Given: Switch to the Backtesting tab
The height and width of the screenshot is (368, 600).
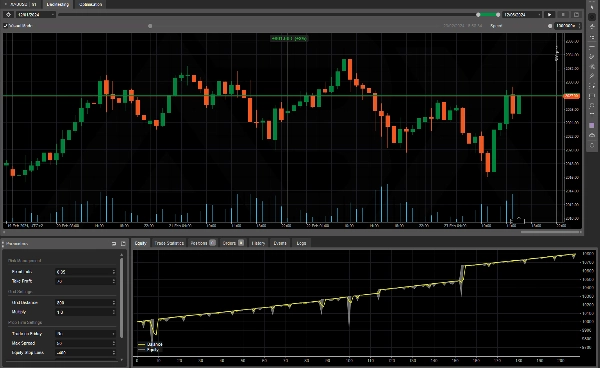Looking at the screenshot, I should coord(57,4).
